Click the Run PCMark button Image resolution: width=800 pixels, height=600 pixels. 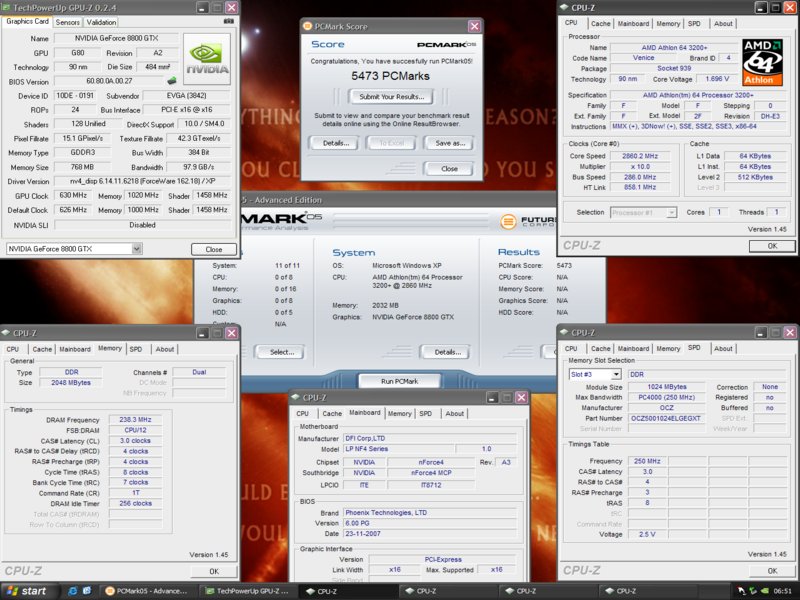coord(399,381)
